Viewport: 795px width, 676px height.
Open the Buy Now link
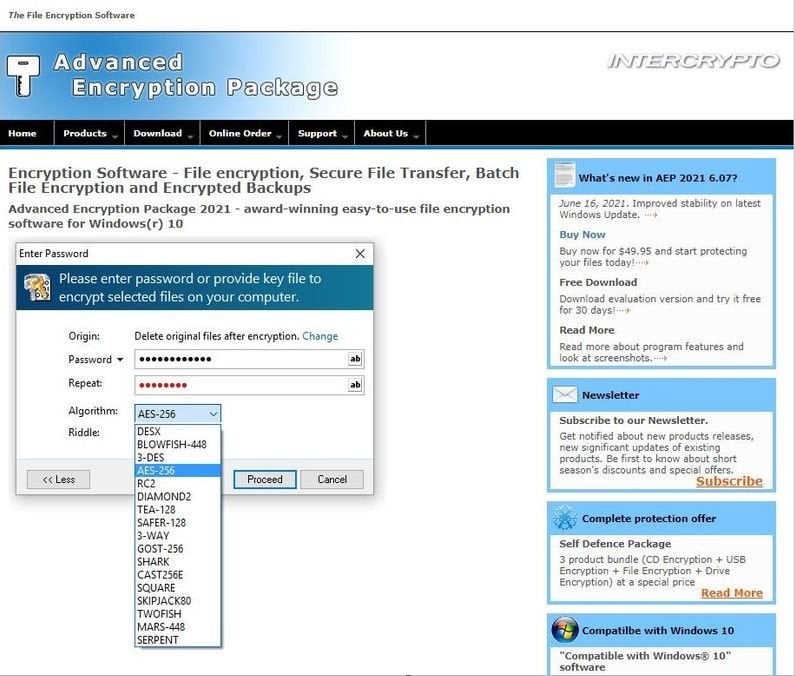582,235
